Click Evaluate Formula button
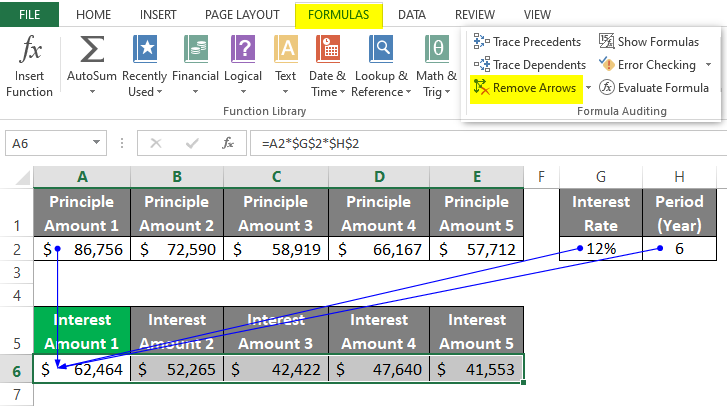 coord(654,88)
